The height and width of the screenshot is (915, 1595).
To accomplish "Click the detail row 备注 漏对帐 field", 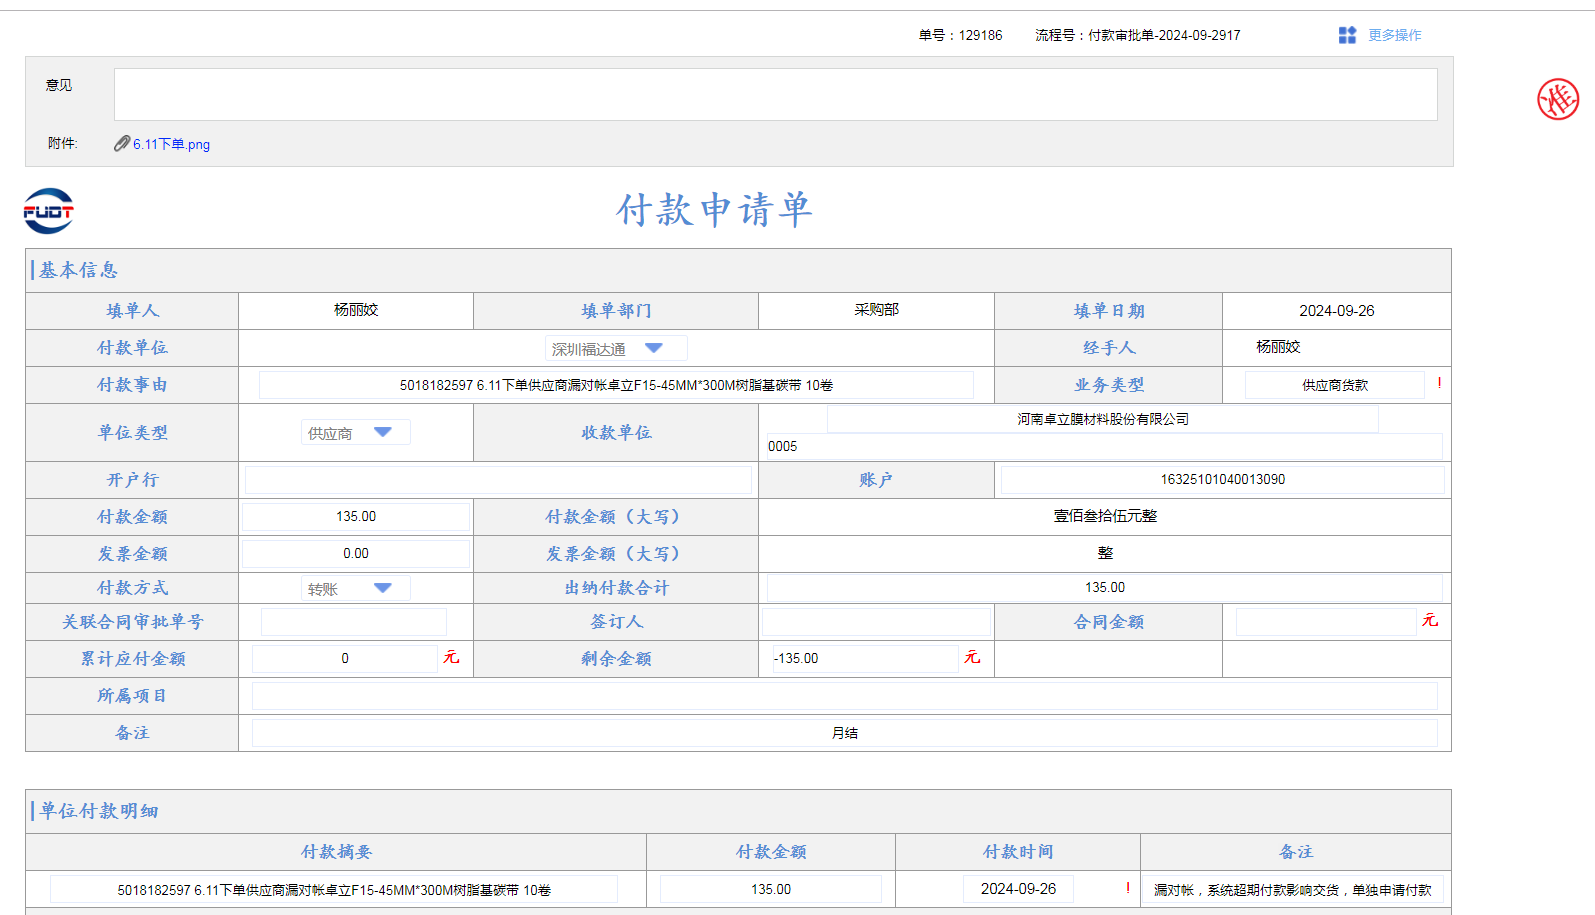I will point(1293,889).
